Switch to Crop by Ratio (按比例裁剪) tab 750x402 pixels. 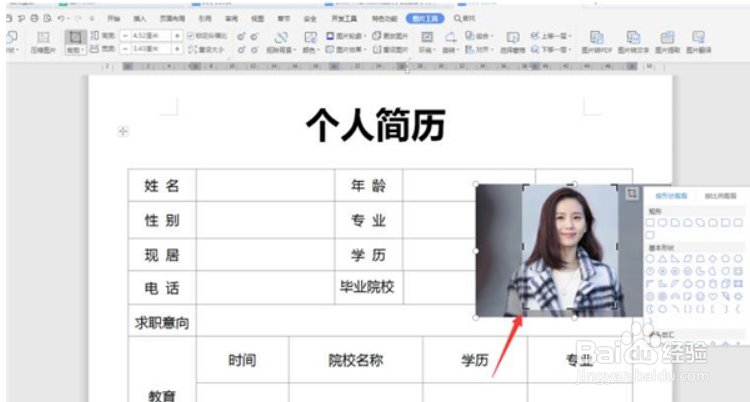tap(720, 196)
